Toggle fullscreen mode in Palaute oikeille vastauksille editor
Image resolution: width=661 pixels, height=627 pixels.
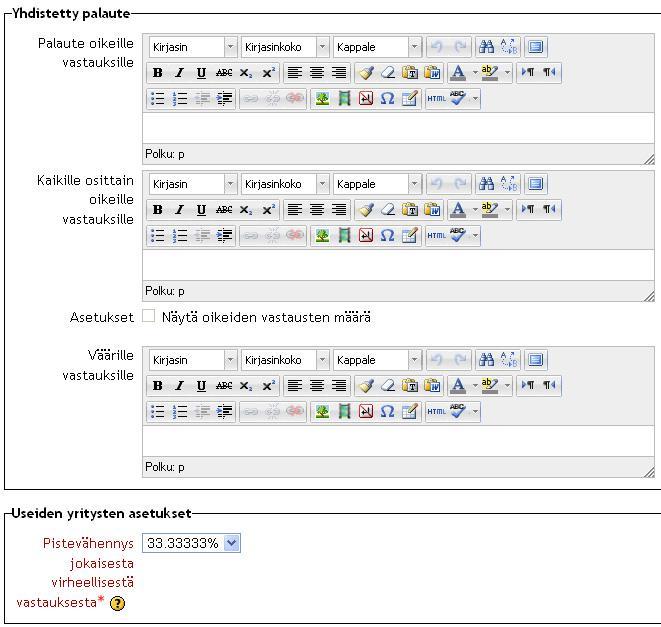point(536,46)
